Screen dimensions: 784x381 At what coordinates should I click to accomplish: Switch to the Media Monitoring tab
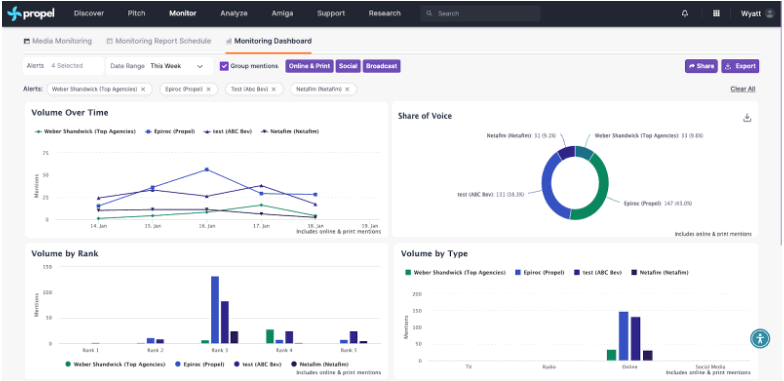click(x=58, y=41)
